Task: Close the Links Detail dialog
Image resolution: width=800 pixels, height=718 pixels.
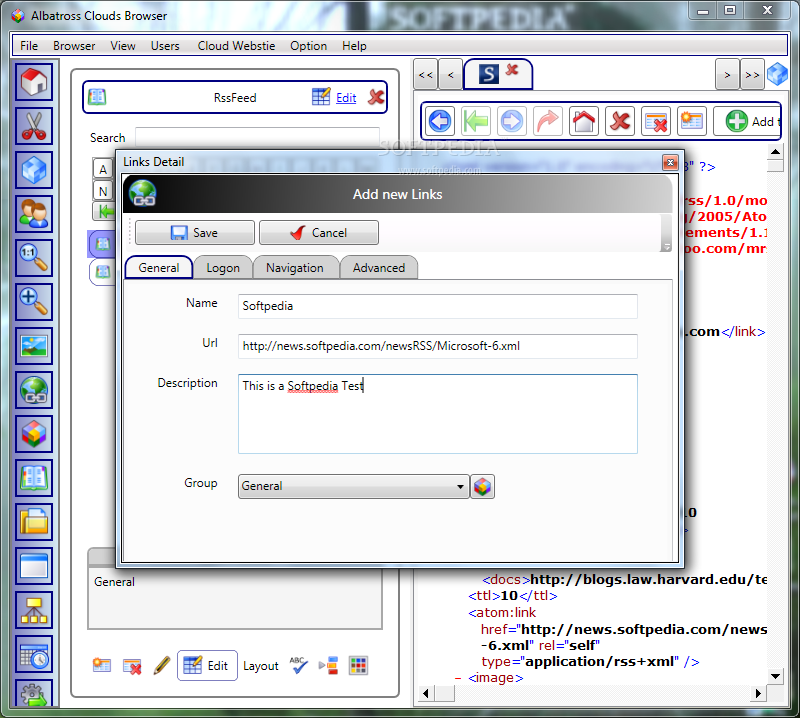Action: pos(670,162)
